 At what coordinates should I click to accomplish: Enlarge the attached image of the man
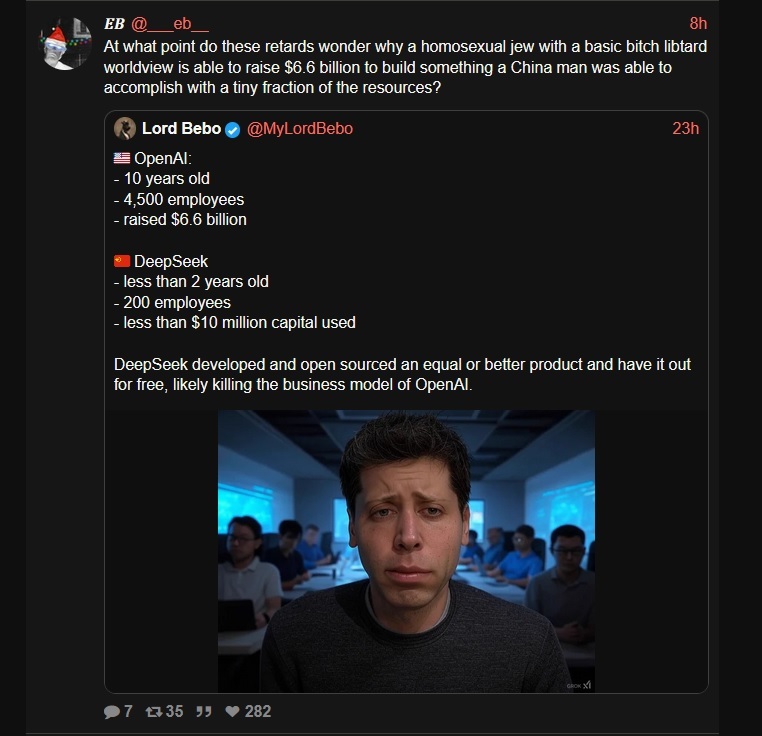(x=406, y=551)
